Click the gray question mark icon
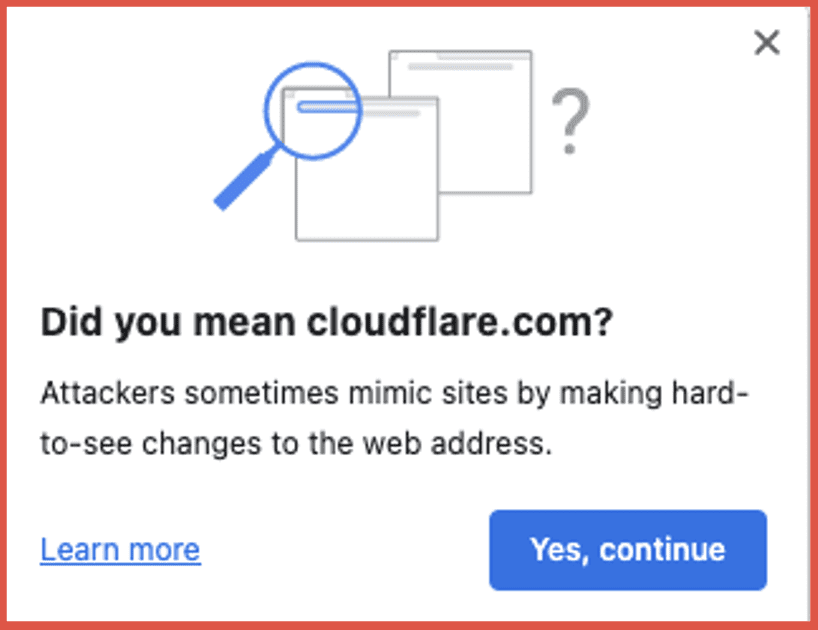Screen dimensions: 818x630 [x=570, y=120]
